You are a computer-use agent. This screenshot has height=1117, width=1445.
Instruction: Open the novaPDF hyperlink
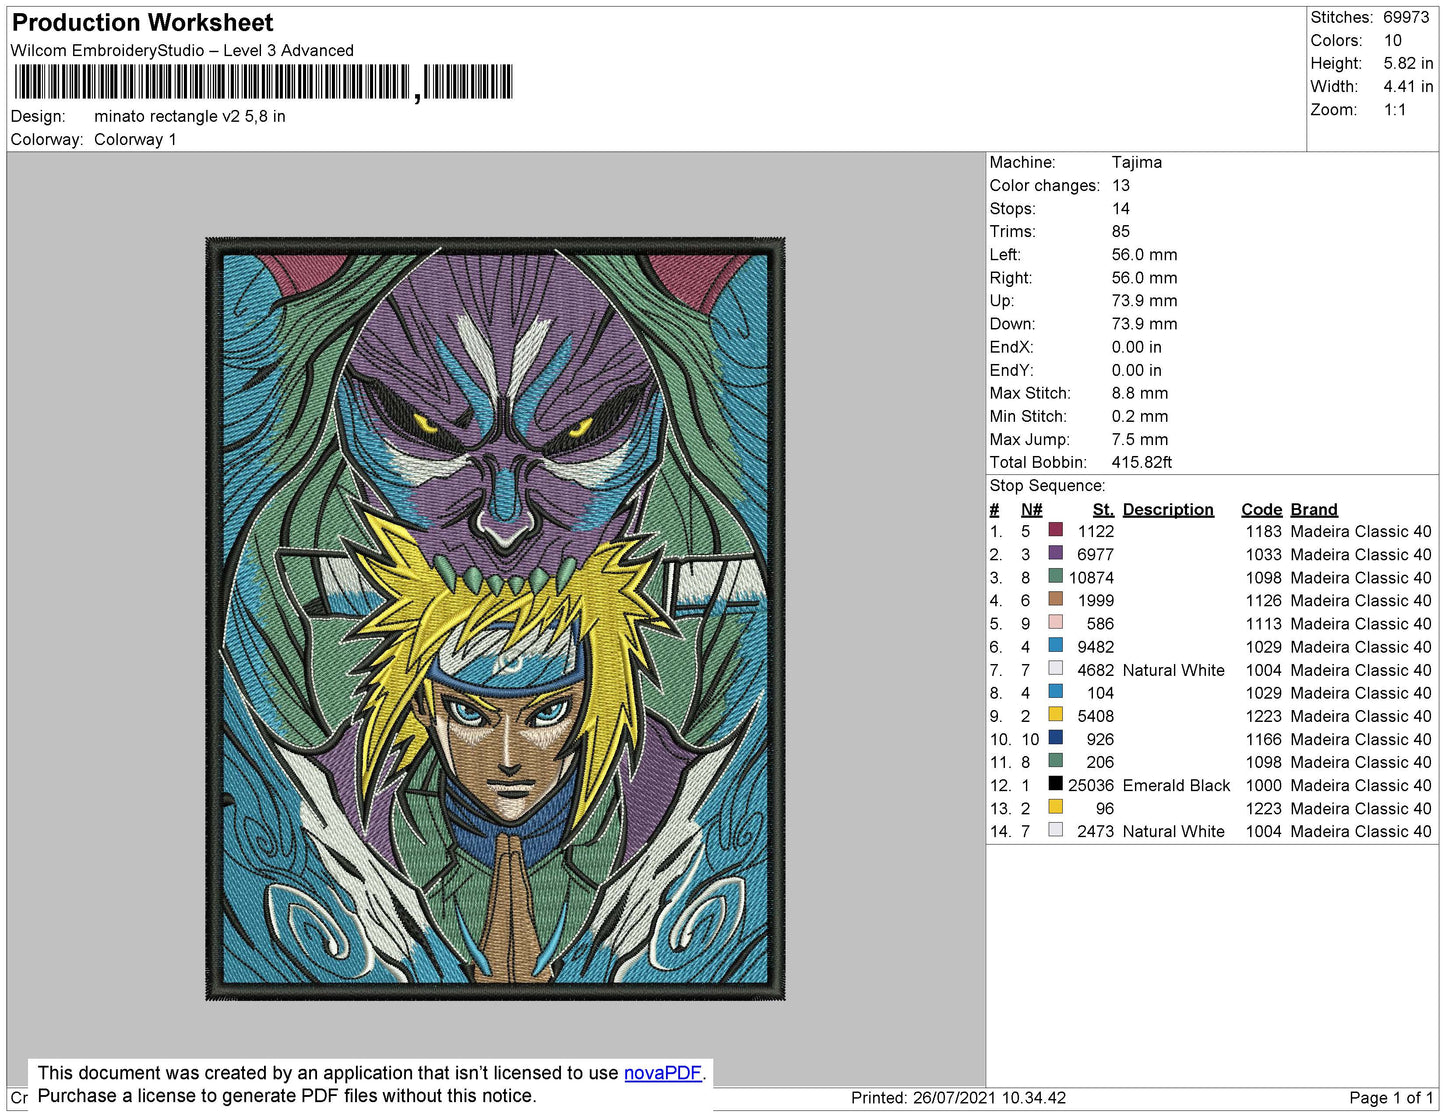click(x=663, y=1073)
